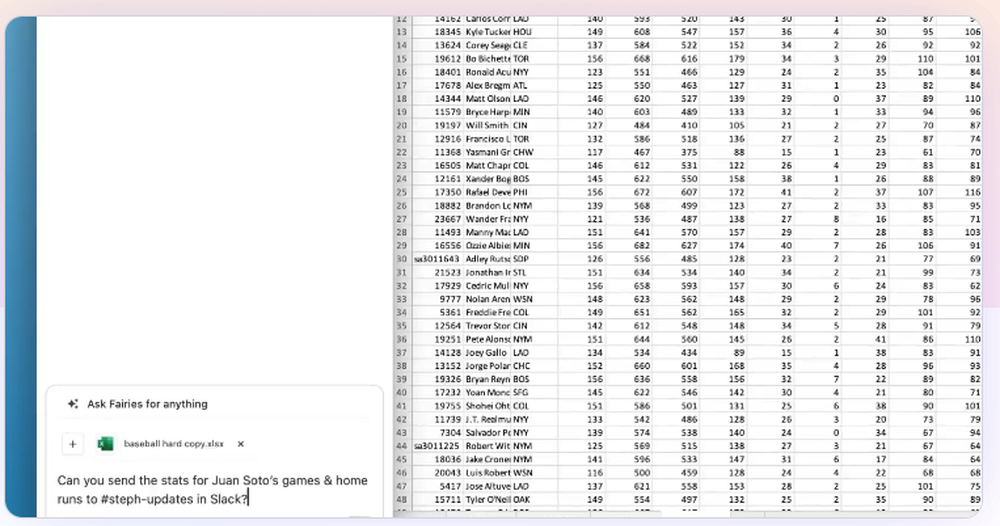The image size is (1000, 526).
Task: Select the 'SDP' team cell
Action: pyautogui.click(x=534, y=259)
